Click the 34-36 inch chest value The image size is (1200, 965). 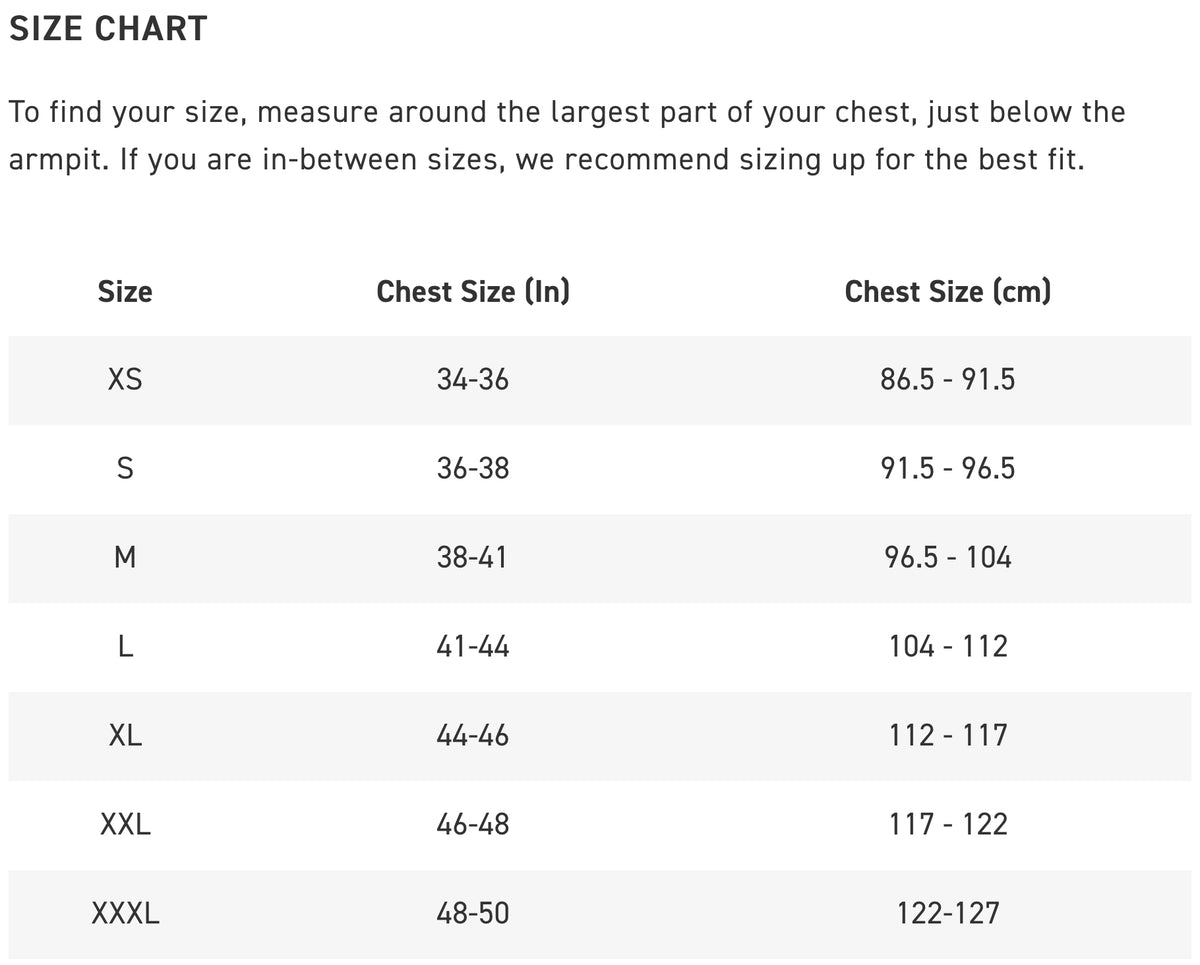tap(473, 380)
